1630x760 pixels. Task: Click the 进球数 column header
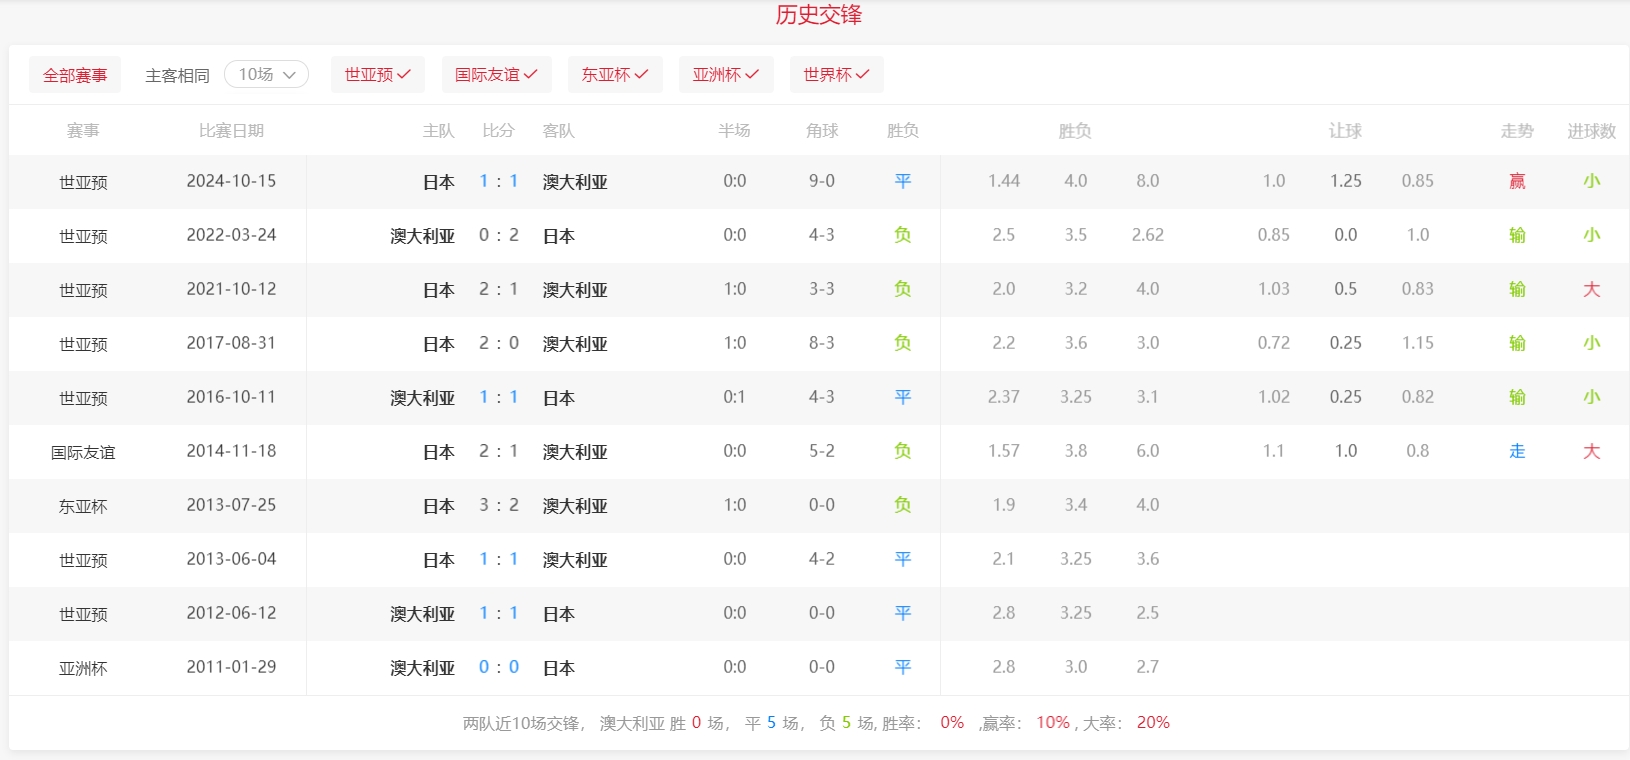coord(1591,131)
